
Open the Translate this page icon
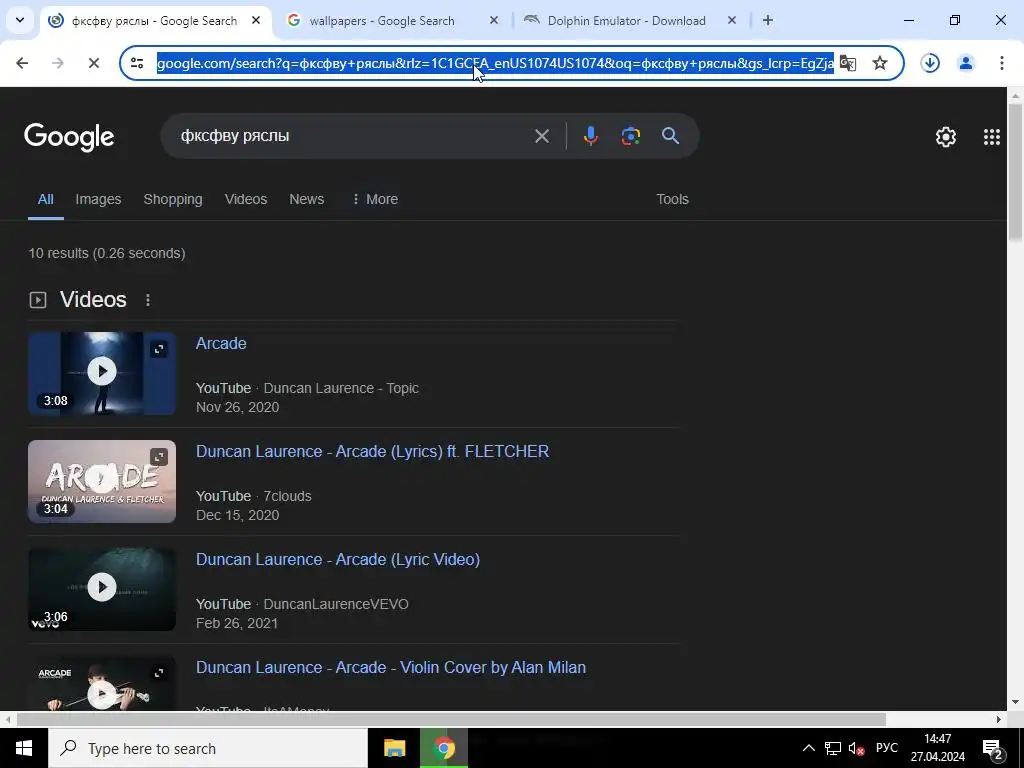coord(848,63)
